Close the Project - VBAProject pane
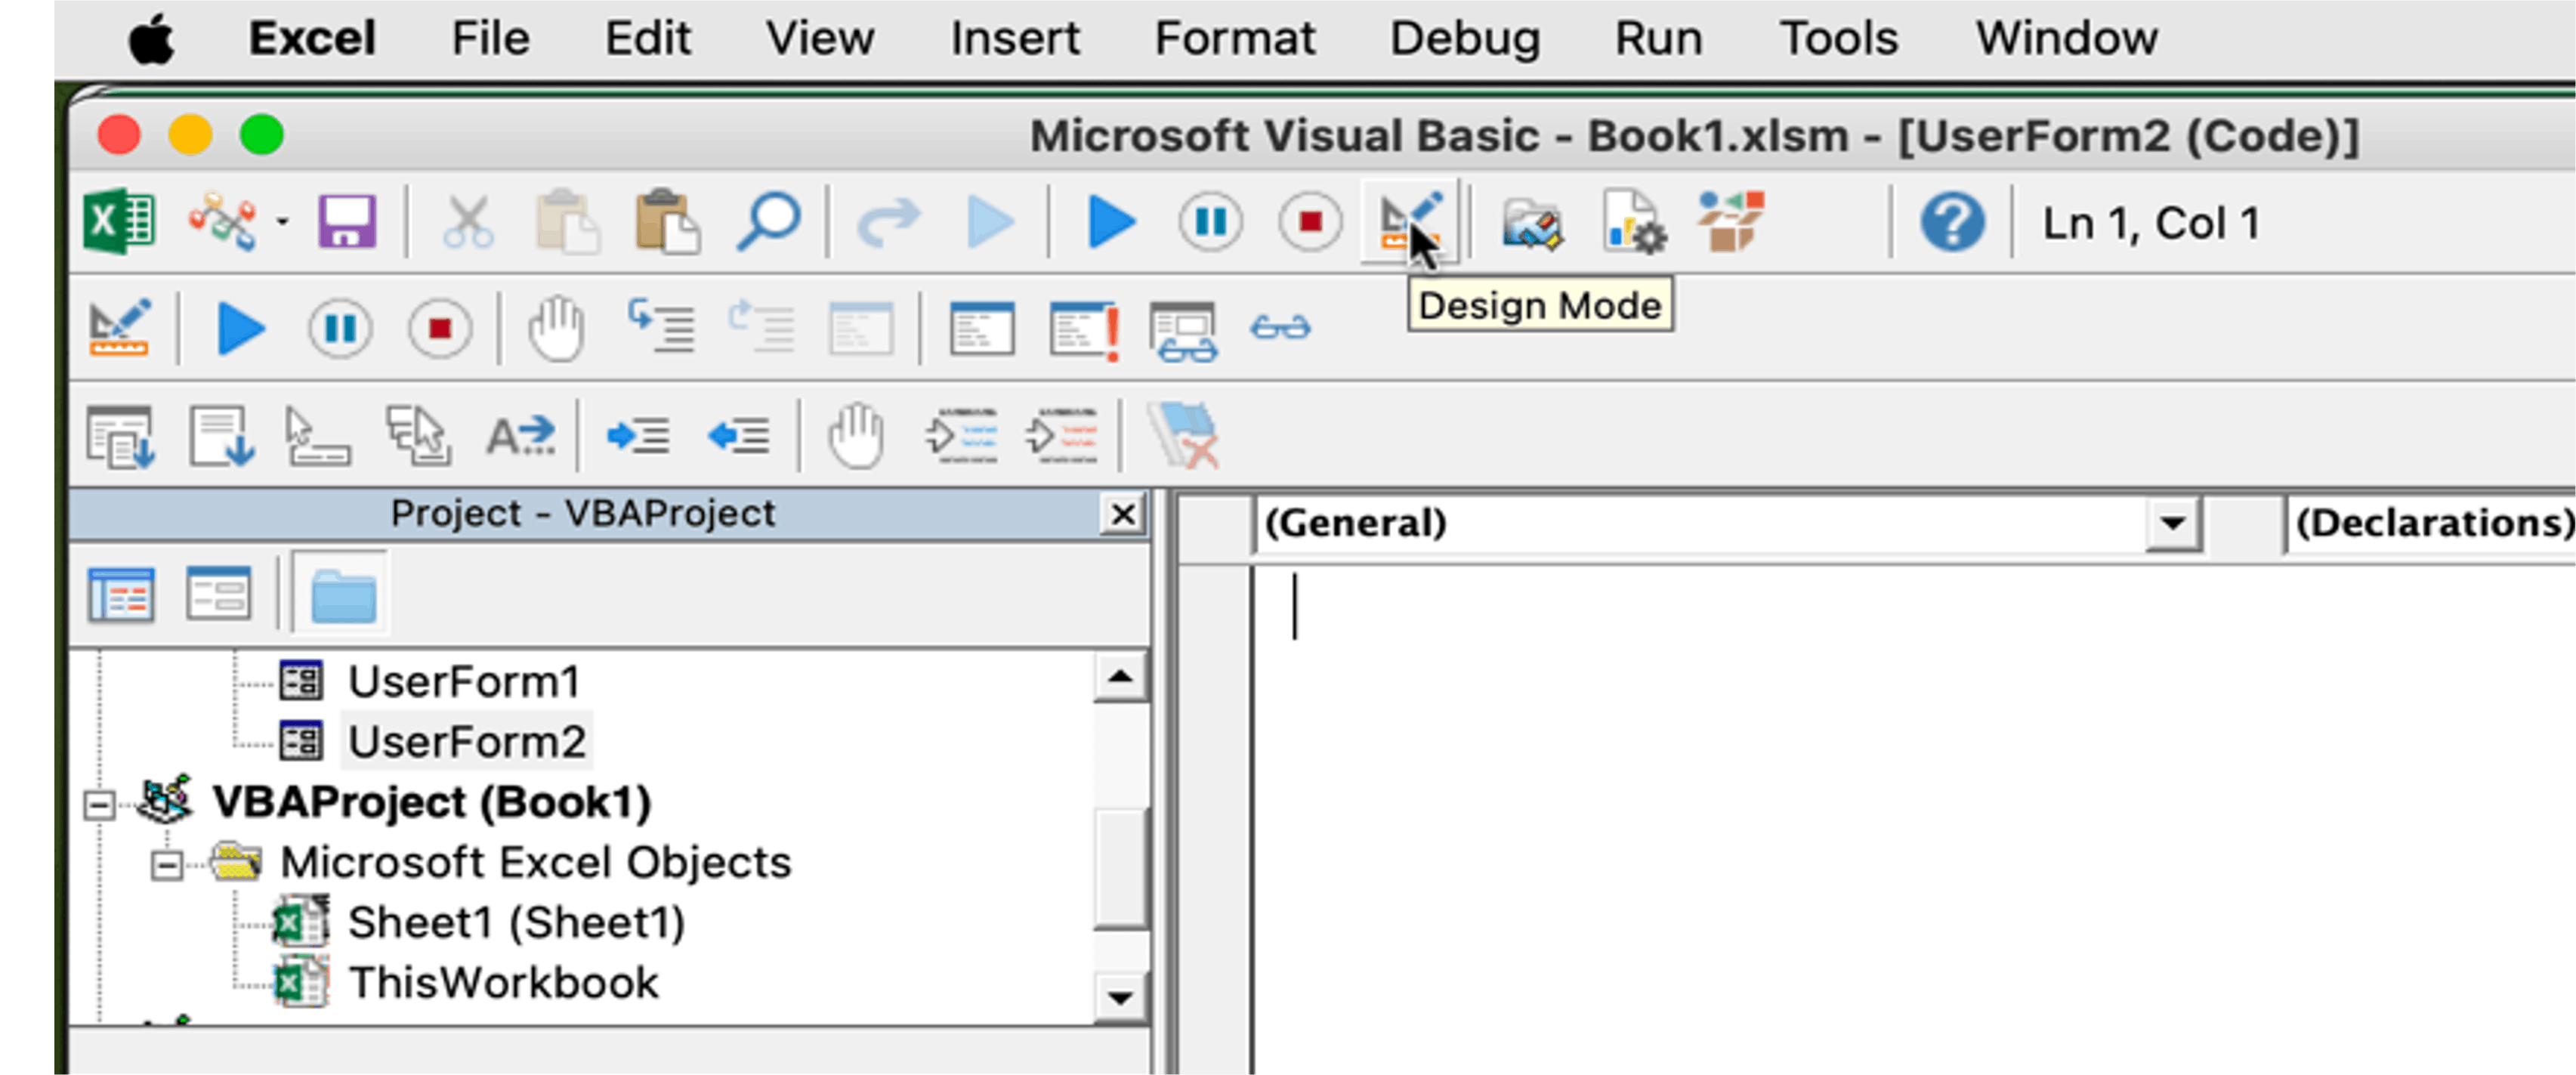This screenshot has height=1075, width=2576. point(1123,514)
